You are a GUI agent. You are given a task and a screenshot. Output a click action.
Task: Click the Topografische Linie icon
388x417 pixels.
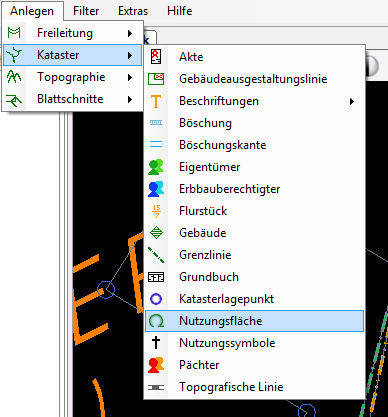156,387
